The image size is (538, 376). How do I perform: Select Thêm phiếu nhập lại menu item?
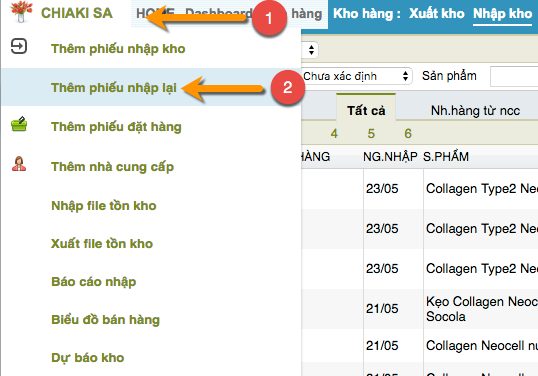click(114, 88)
